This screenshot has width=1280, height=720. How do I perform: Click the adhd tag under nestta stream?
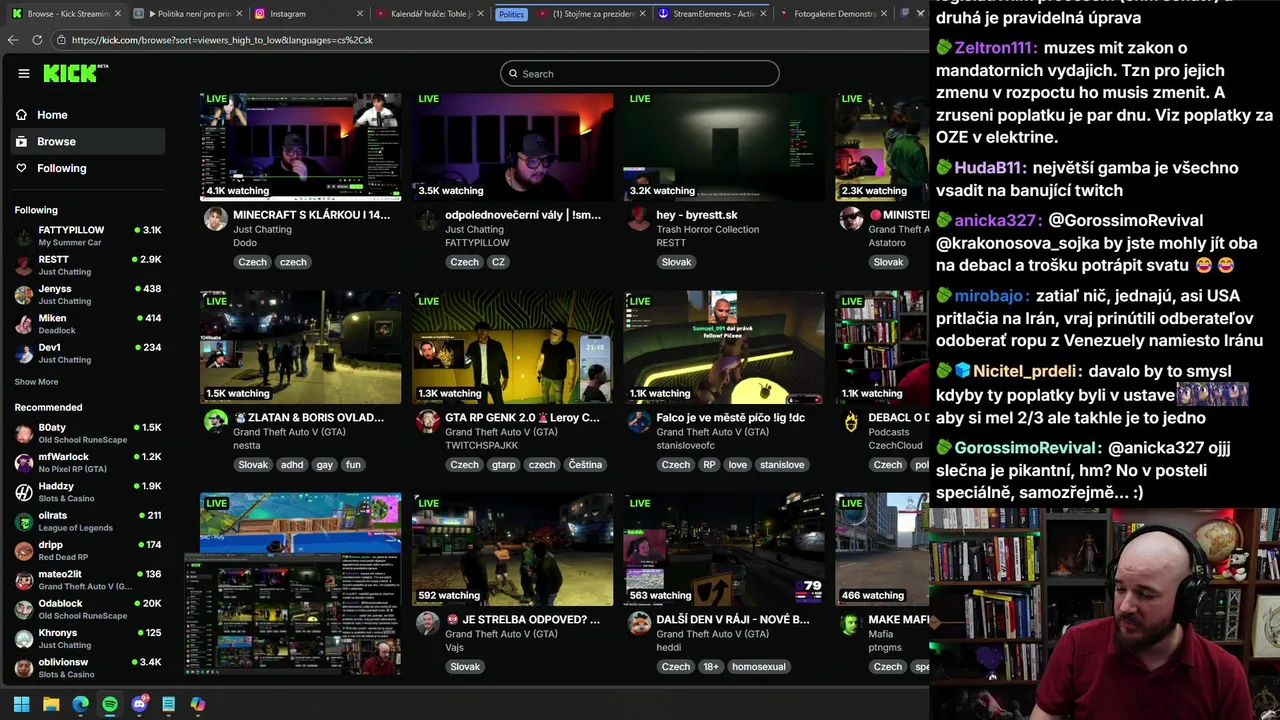point(292,465)
